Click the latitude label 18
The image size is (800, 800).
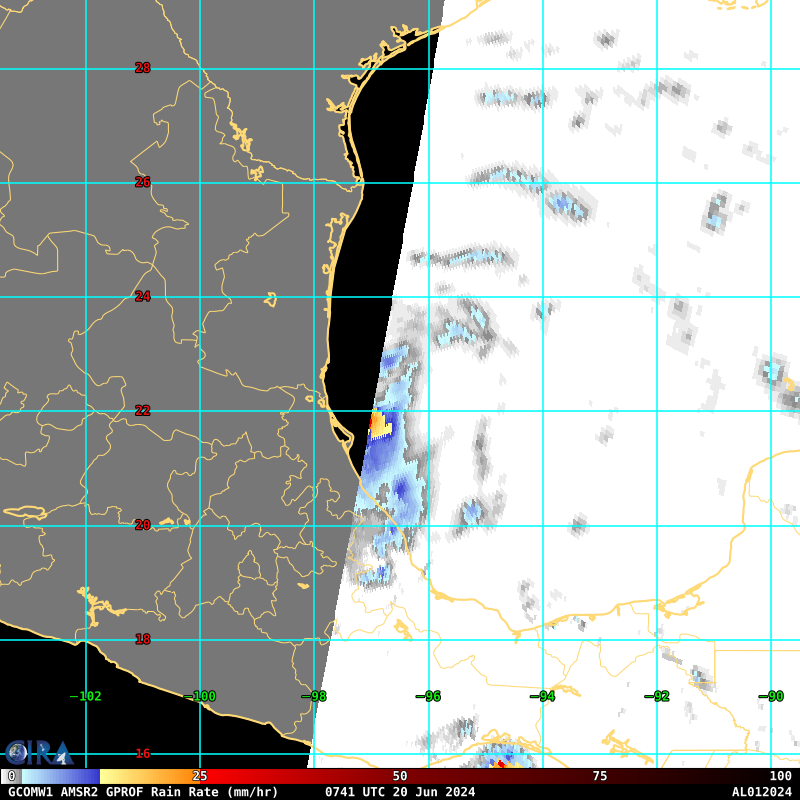[x=143, y=639]
